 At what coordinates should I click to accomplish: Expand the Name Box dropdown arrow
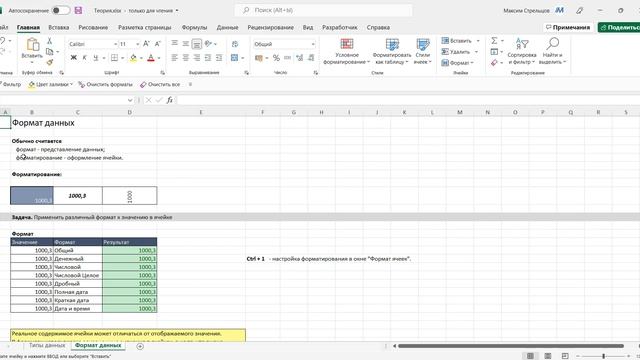pyautogui.click(x=130, y=100)
